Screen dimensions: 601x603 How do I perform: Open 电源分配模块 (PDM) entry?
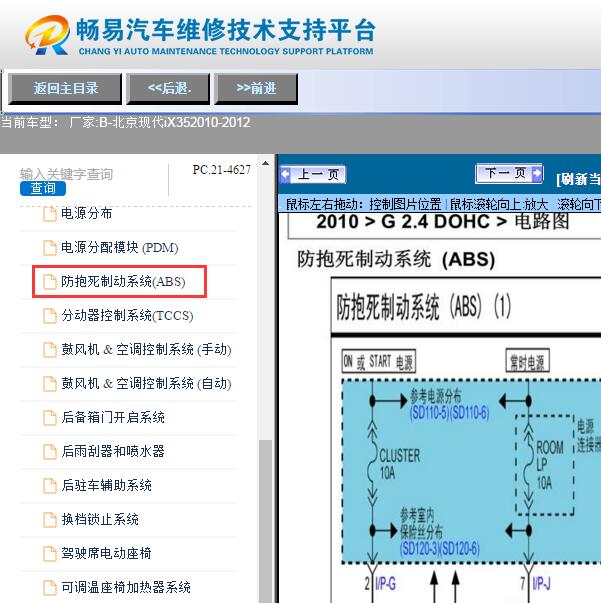(120, 248)
